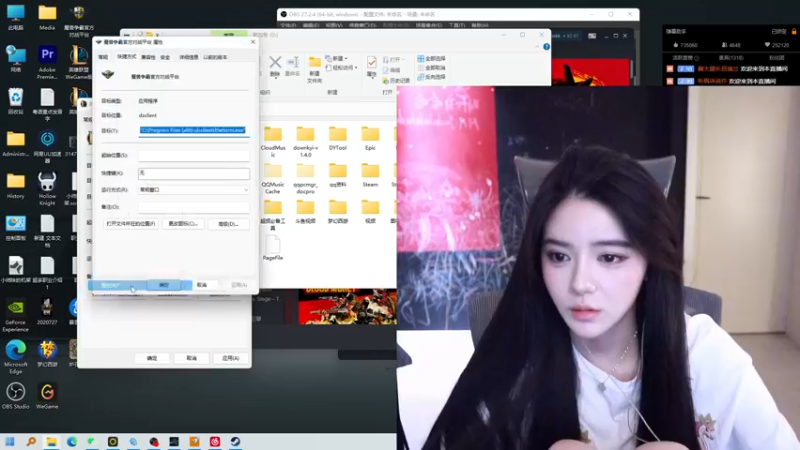Click the Shortcut Key (快捷键) field
800x450 pixels.
tap(194, 173)
